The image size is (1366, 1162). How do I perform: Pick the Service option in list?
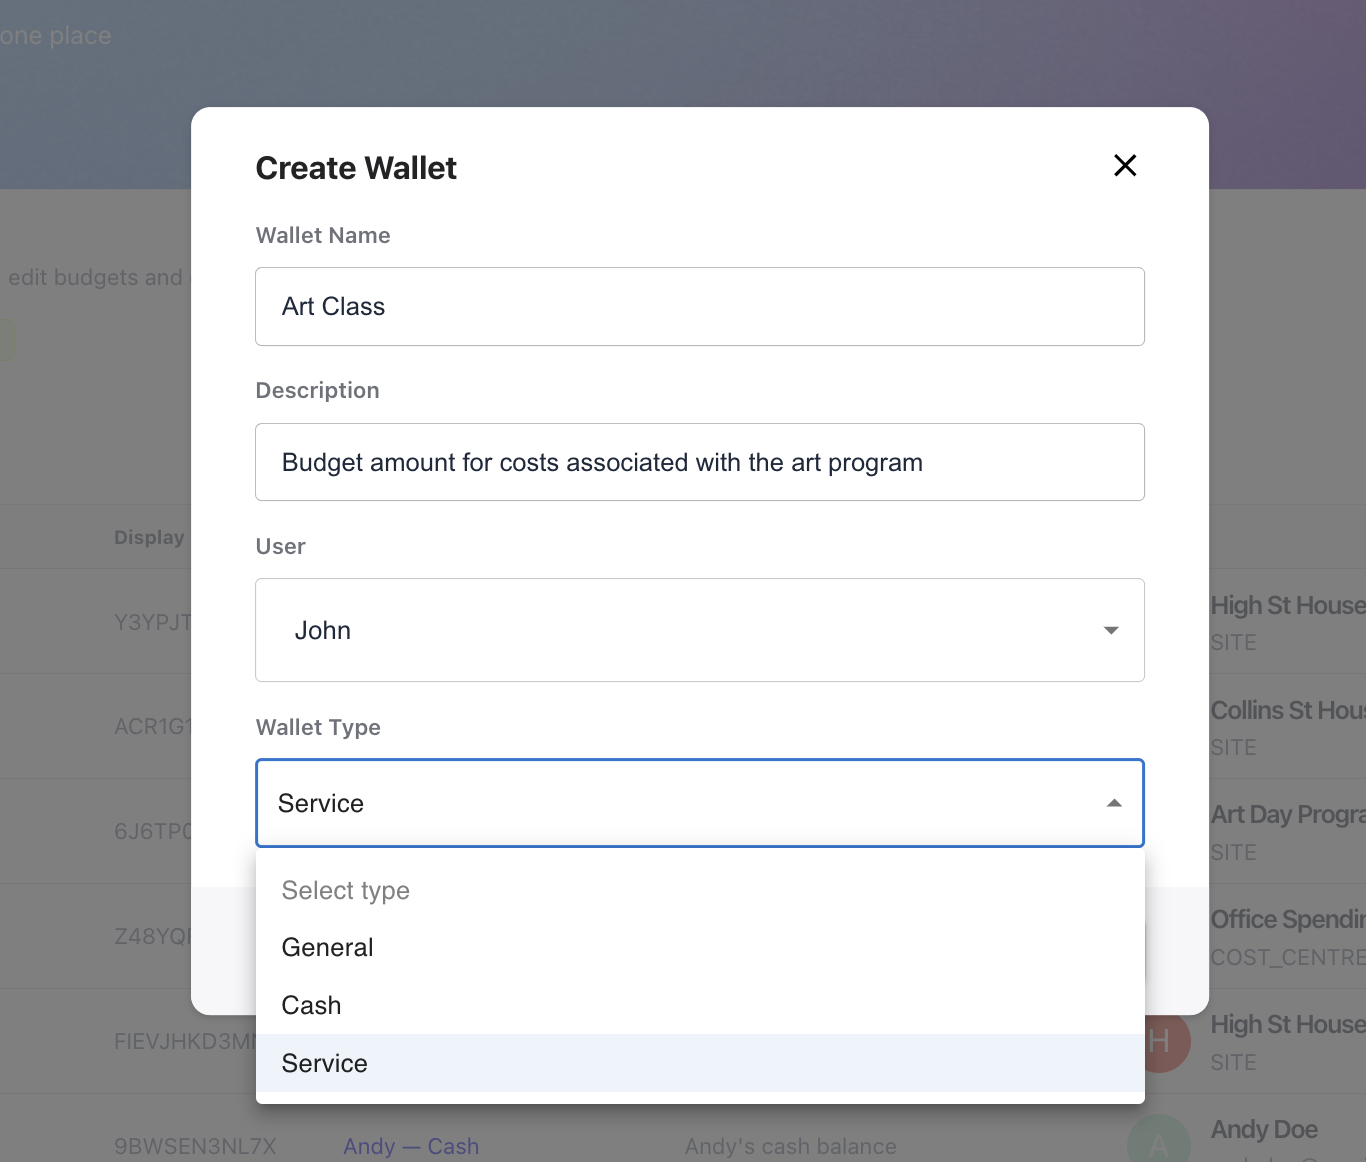point(325,1063)
